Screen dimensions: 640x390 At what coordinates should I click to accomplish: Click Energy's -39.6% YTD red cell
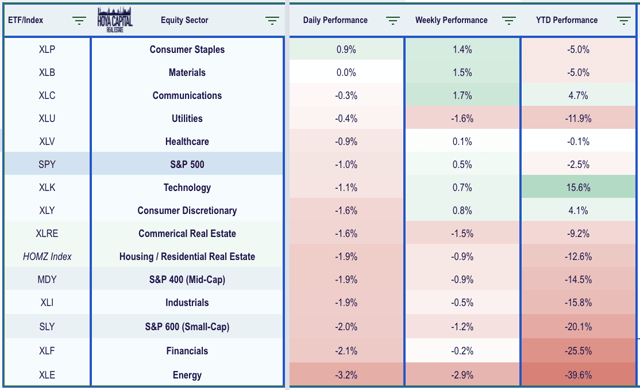pyautogui.click(x=578, y=374)
